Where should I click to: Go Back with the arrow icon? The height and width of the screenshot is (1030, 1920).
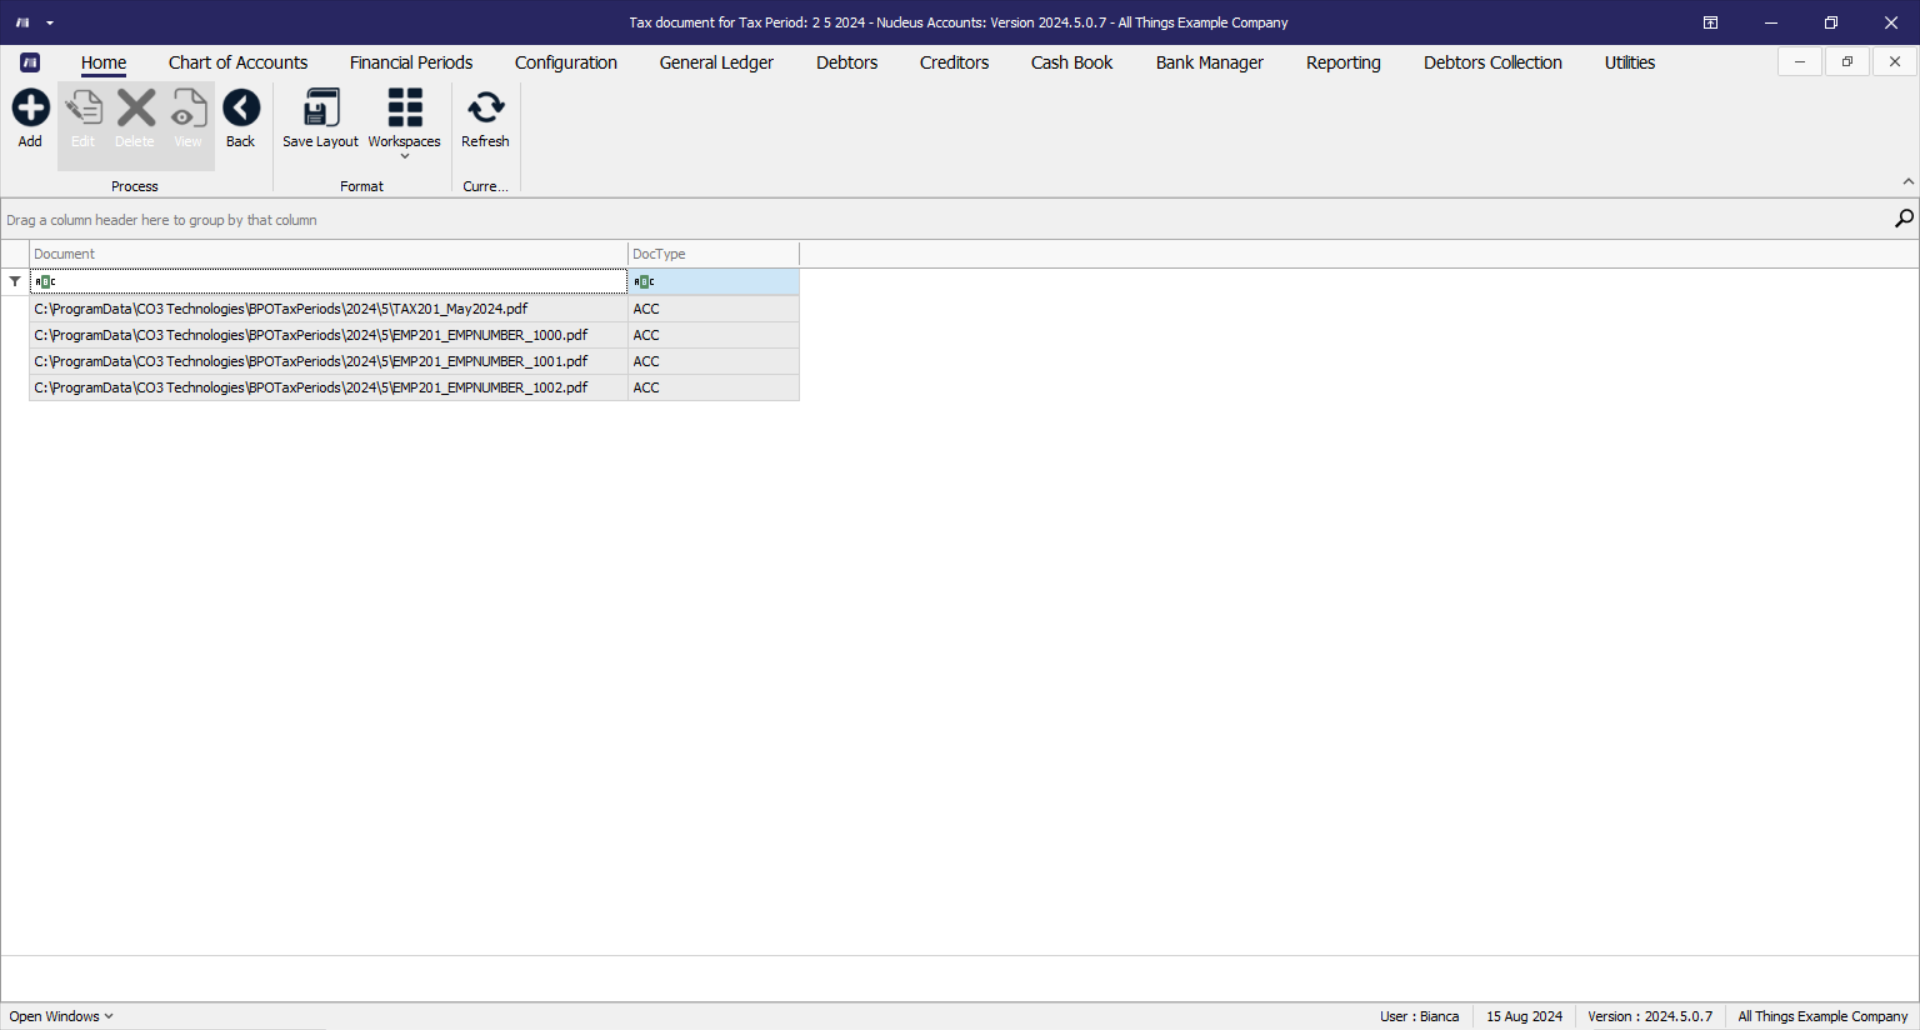[241, 108]
